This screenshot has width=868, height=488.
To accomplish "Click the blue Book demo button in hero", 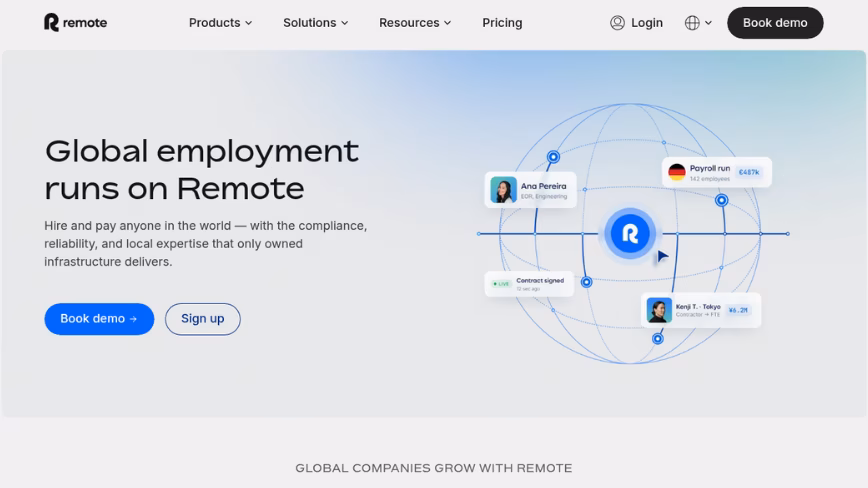I will (99, 319).
